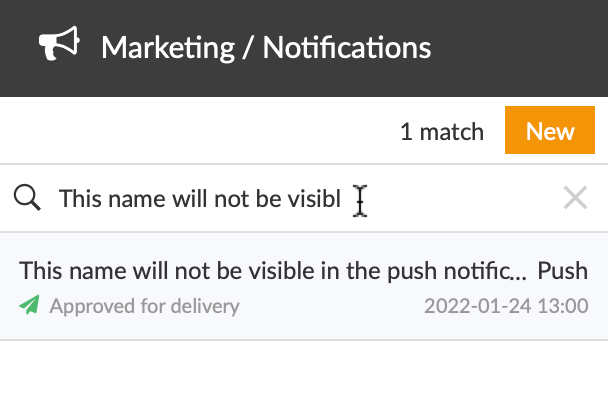Click the "1 match" result count
608x414 pixels.
point(441,132)
